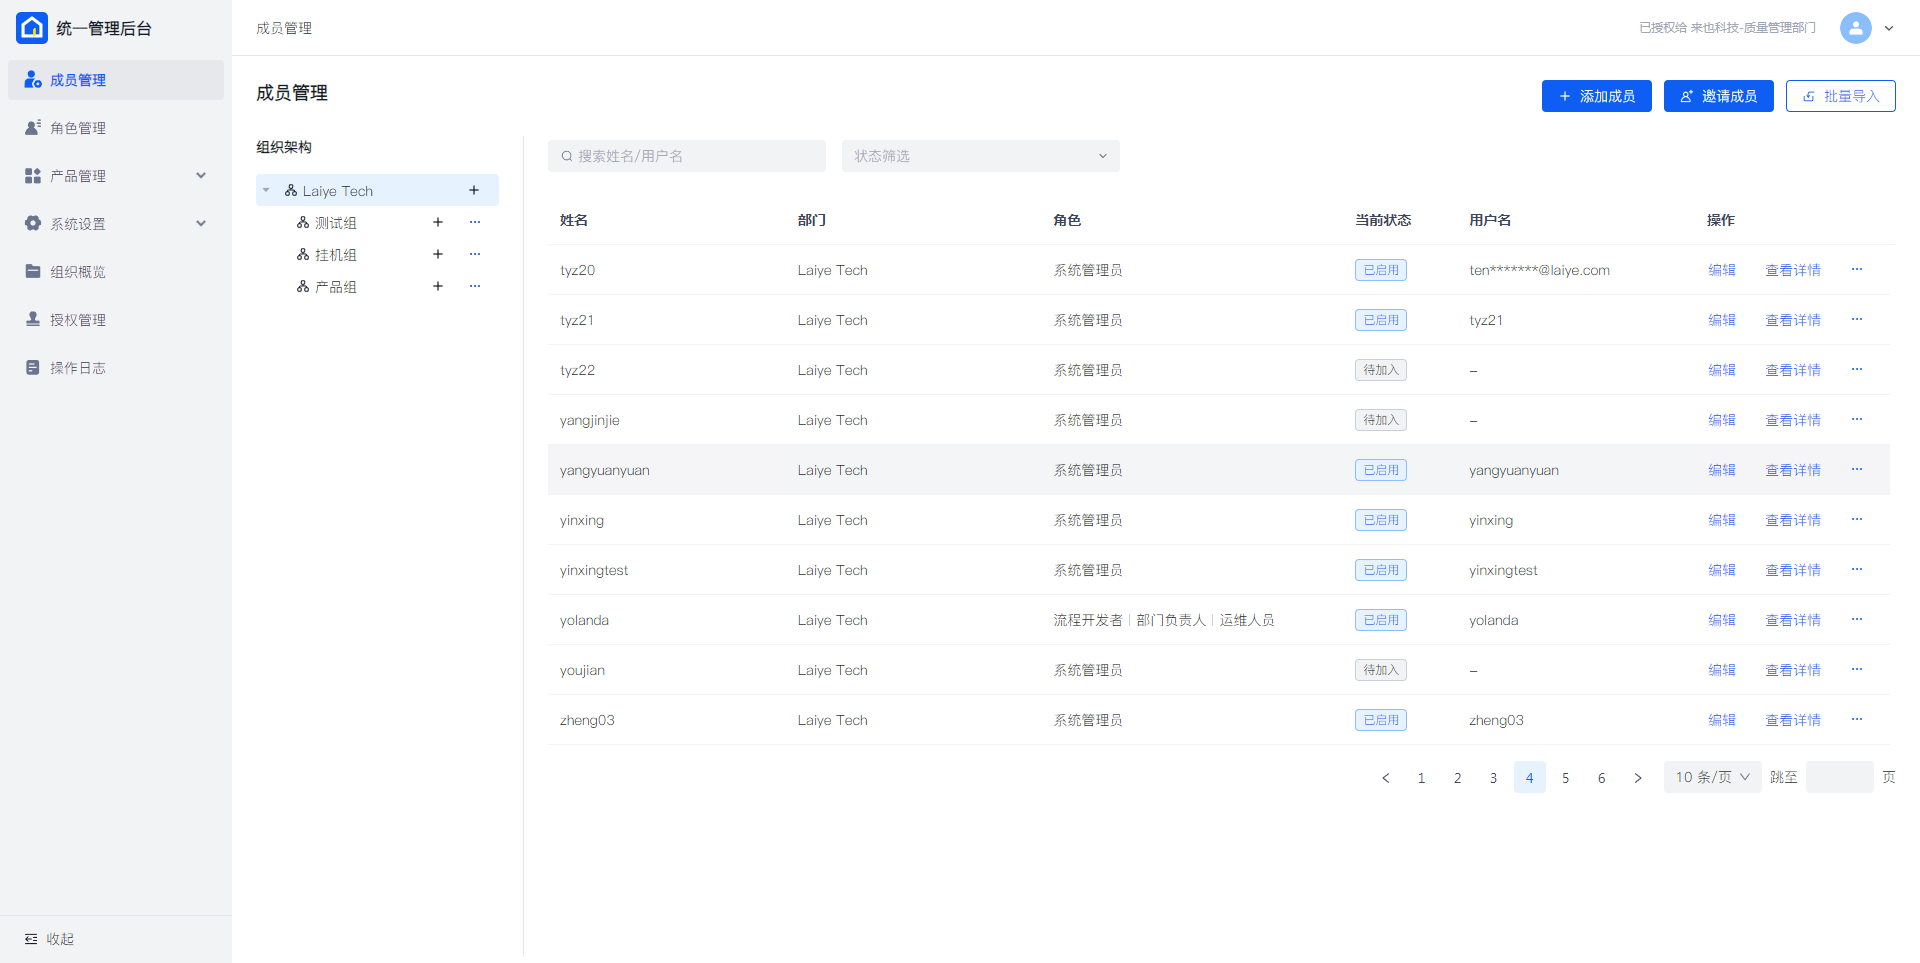Click the yangyuanyuan name cell
The height and width of the screenshot is (963, 1920).
point(605,470)
